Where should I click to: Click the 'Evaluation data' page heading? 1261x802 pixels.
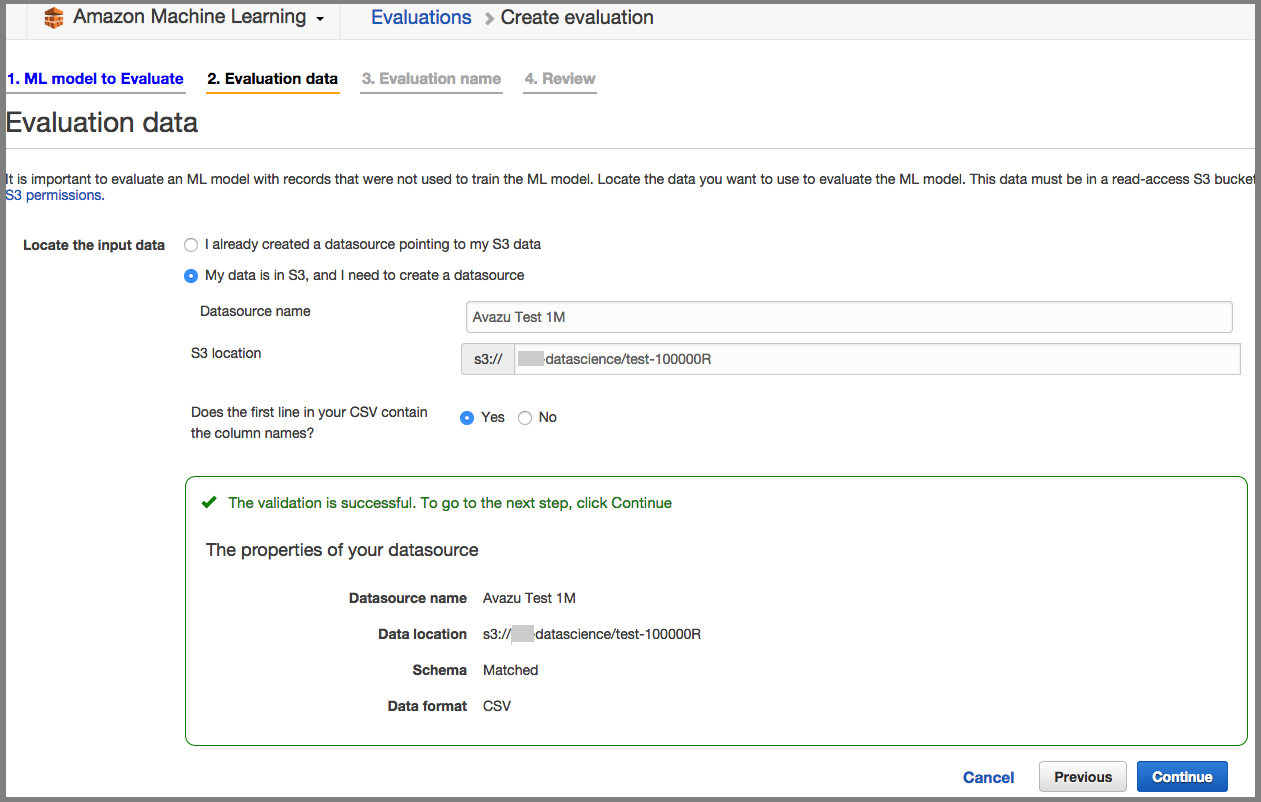tap(102, 122)
